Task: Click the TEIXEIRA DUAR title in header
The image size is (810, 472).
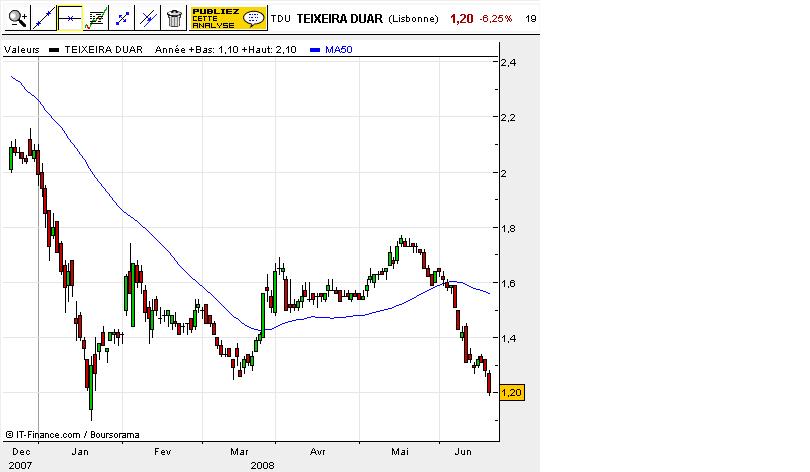Action: [x=339, y=19]
